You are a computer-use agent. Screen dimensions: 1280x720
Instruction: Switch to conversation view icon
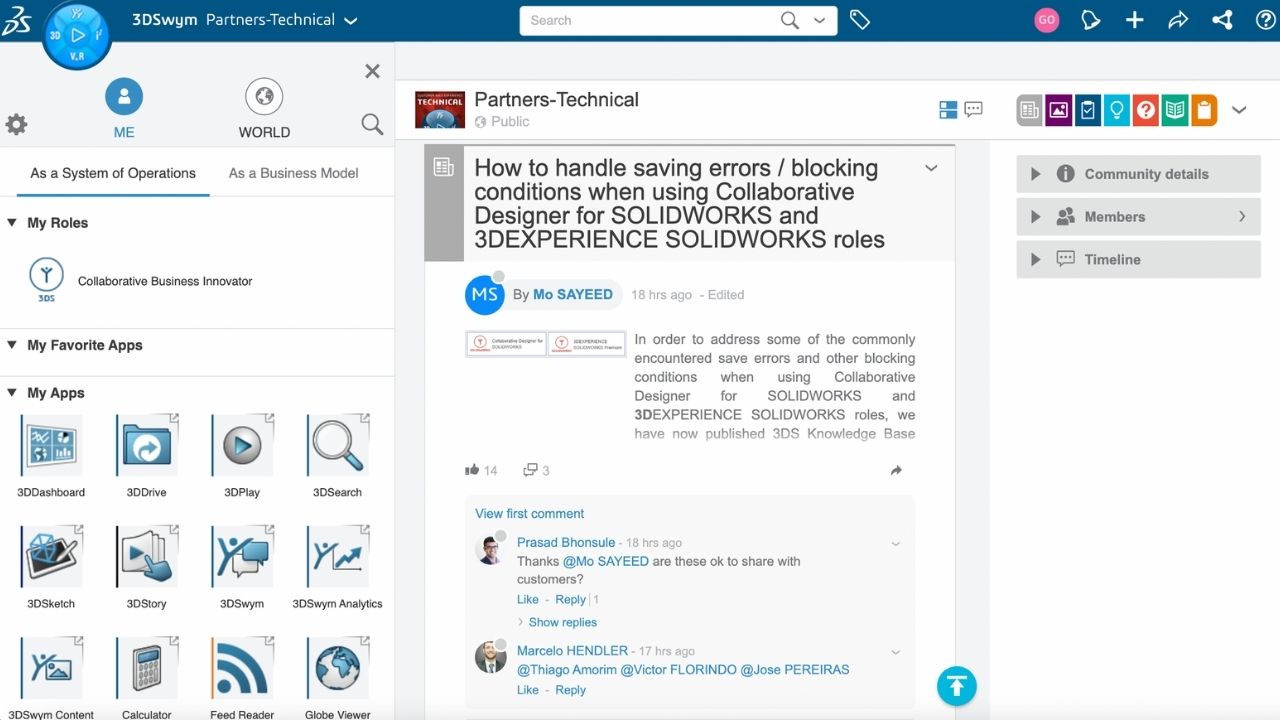[x=973, y=110]
